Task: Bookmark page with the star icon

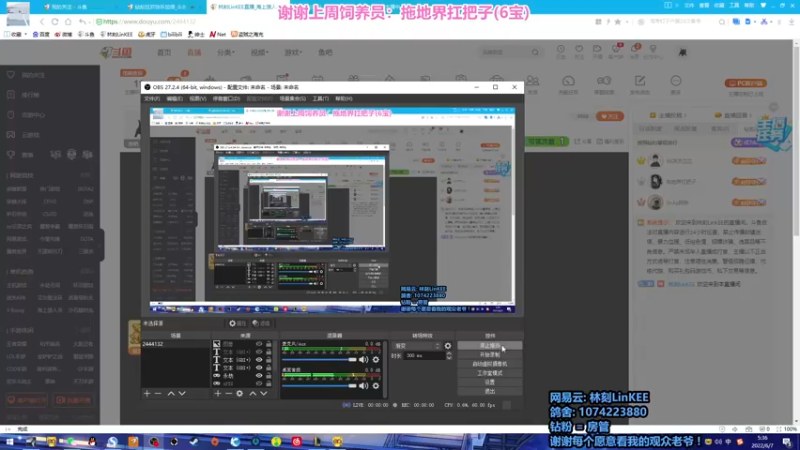Action: tap(618, 22)
